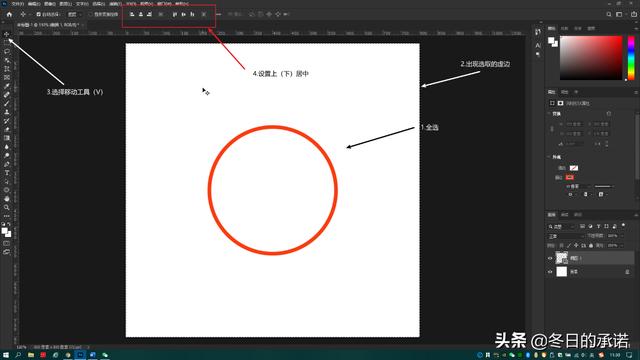This screenshot has height=360, width=640.
Task: Select the white background layer thumbnail
Action: point(562,271)
